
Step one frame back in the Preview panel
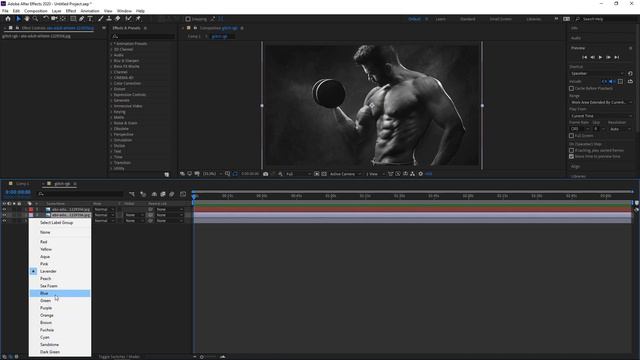593,58
